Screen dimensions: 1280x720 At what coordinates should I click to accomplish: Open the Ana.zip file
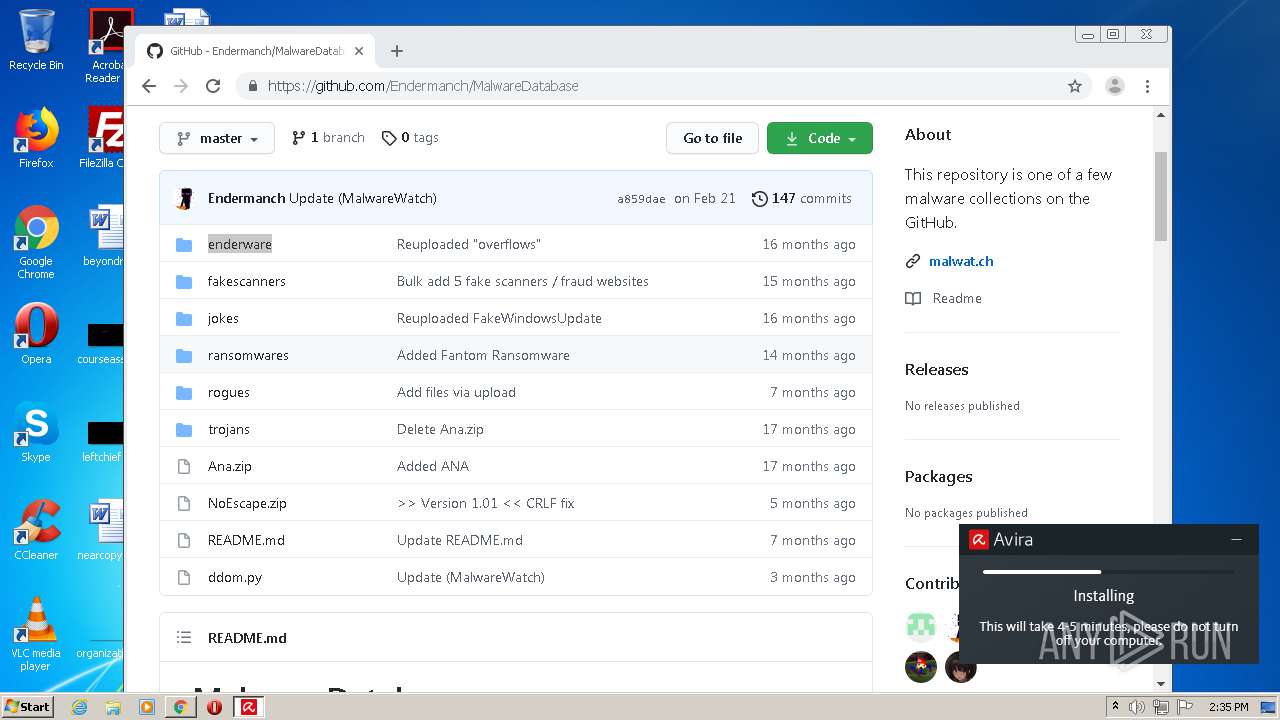click(x=230, y=466)
